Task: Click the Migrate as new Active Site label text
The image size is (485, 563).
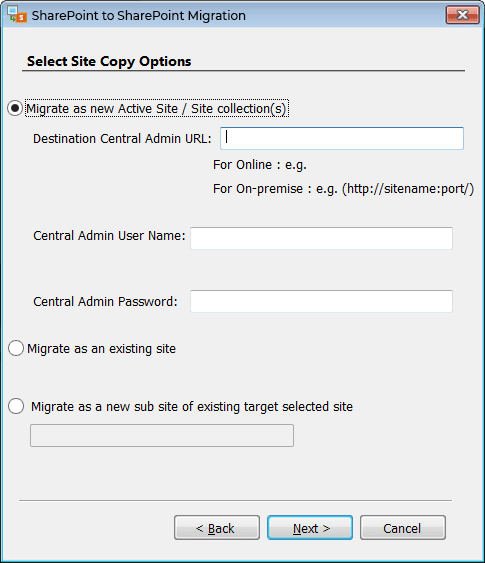Action: pyautogui.click(x=156, y=108)
